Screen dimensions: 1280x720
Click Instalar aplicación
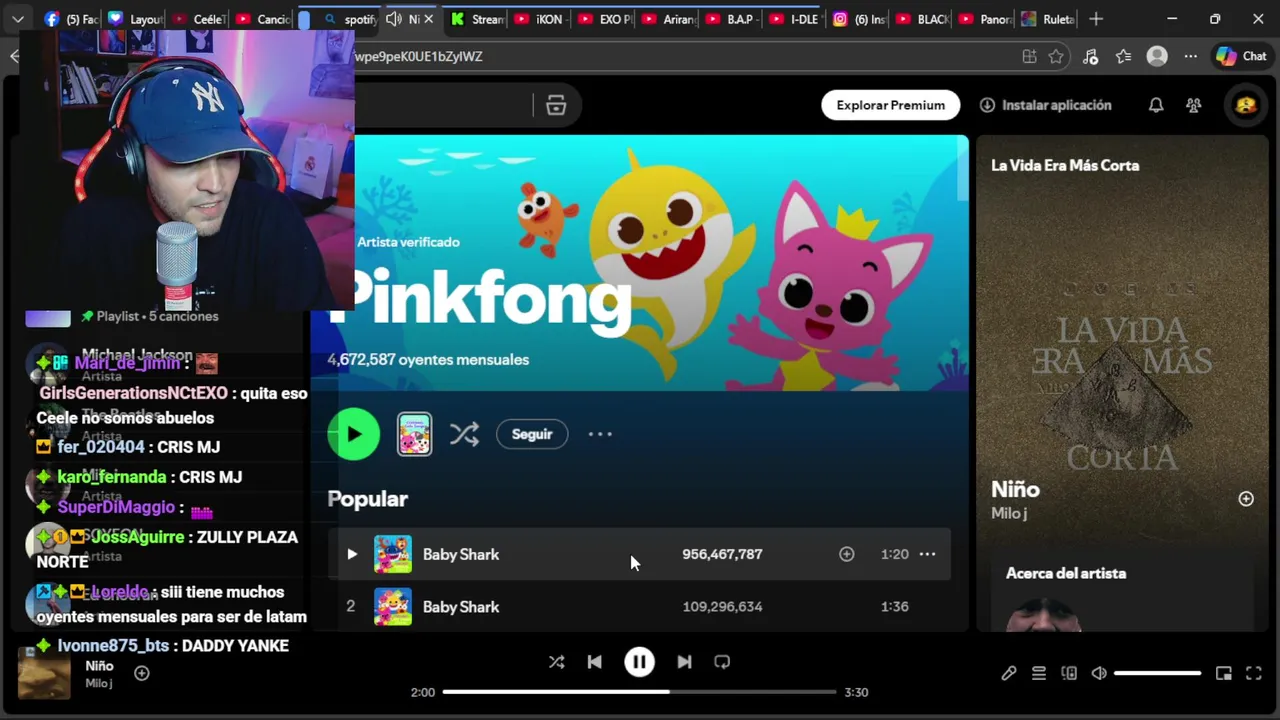point(1045,105)
